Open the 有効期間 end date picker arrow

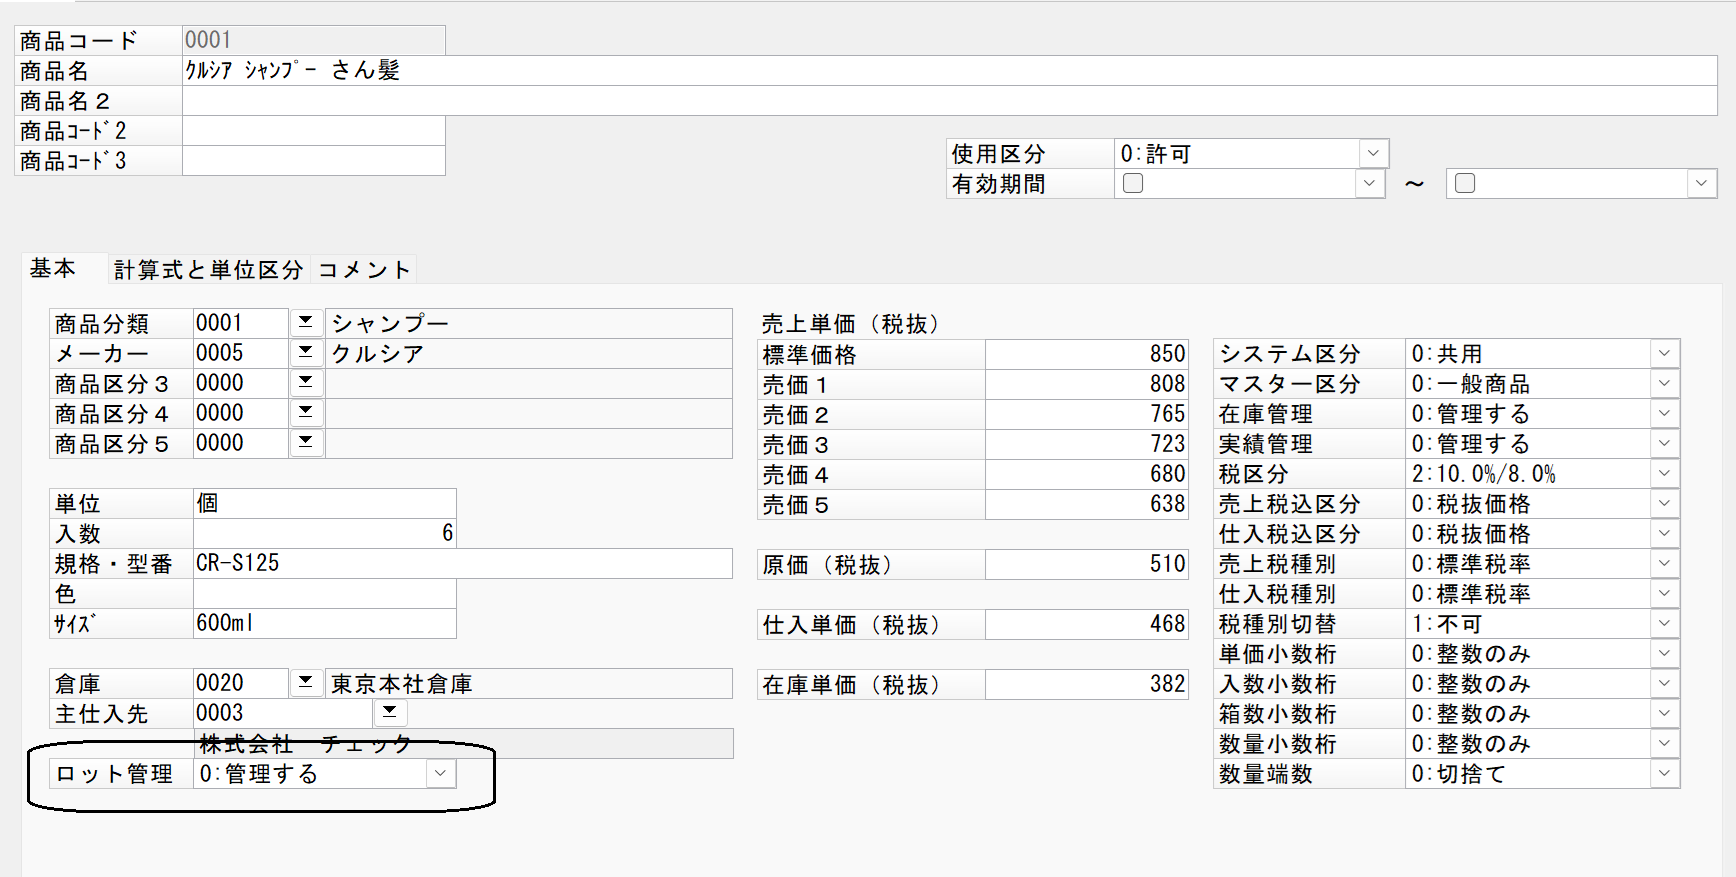coord(1701,183)
